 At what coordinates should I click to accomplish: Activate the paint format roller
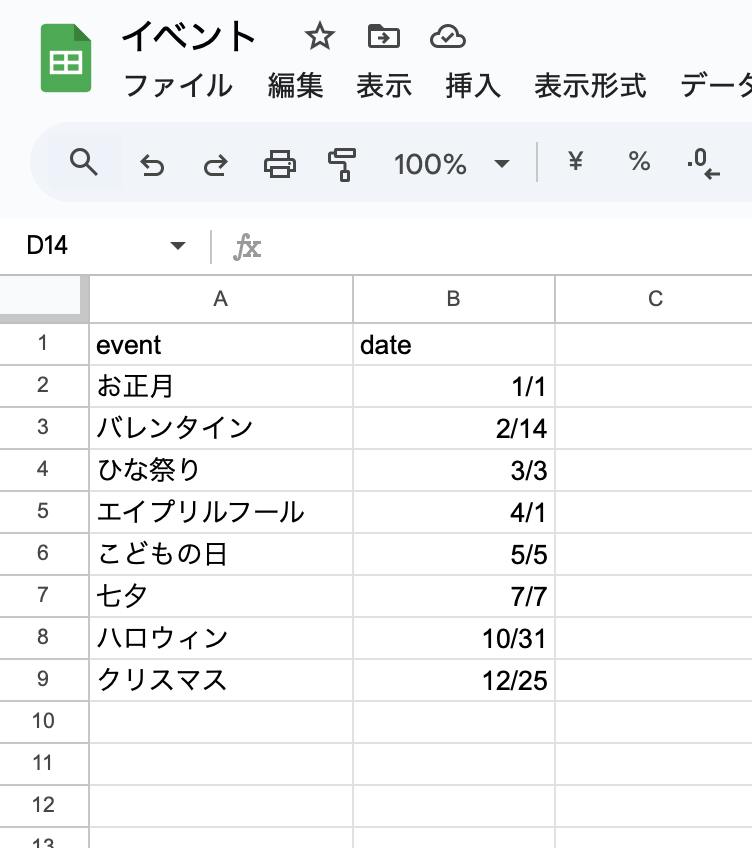[x=342, y=164]
